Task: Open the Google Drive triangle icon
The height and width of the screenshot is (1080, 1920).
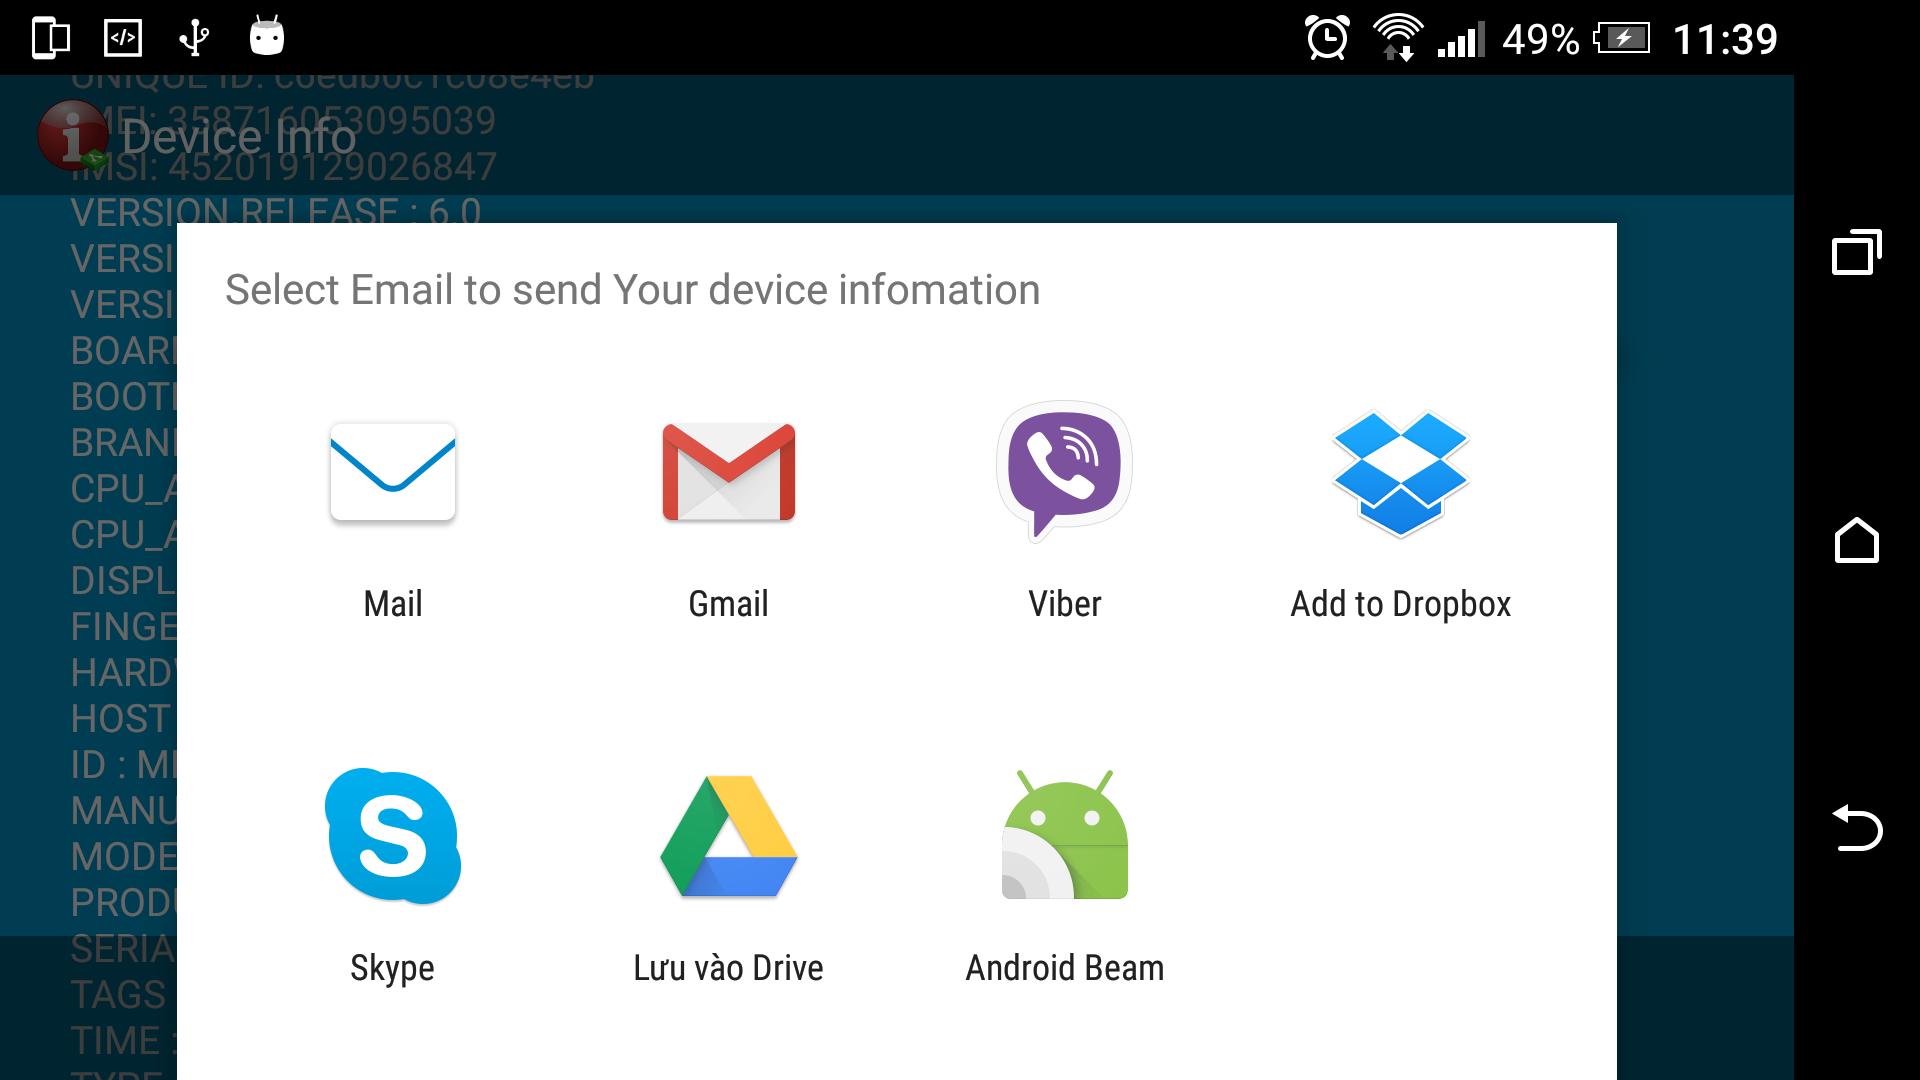Action: tap(729, 836)
